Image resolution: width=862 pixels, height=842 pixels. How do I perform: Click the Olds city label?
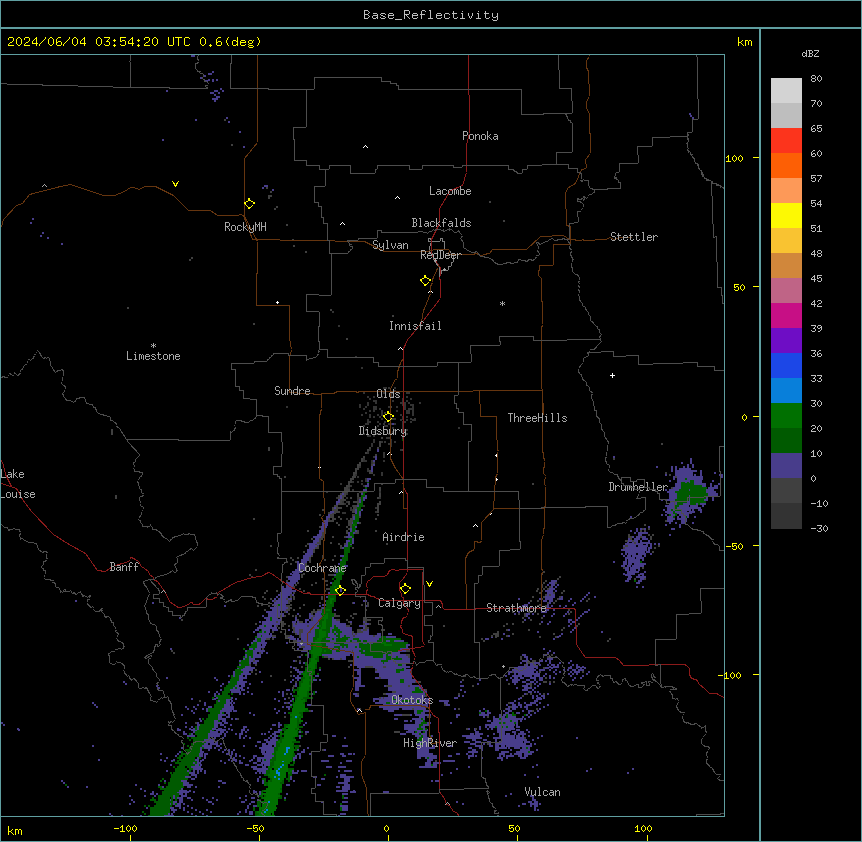tap(388, 394)
